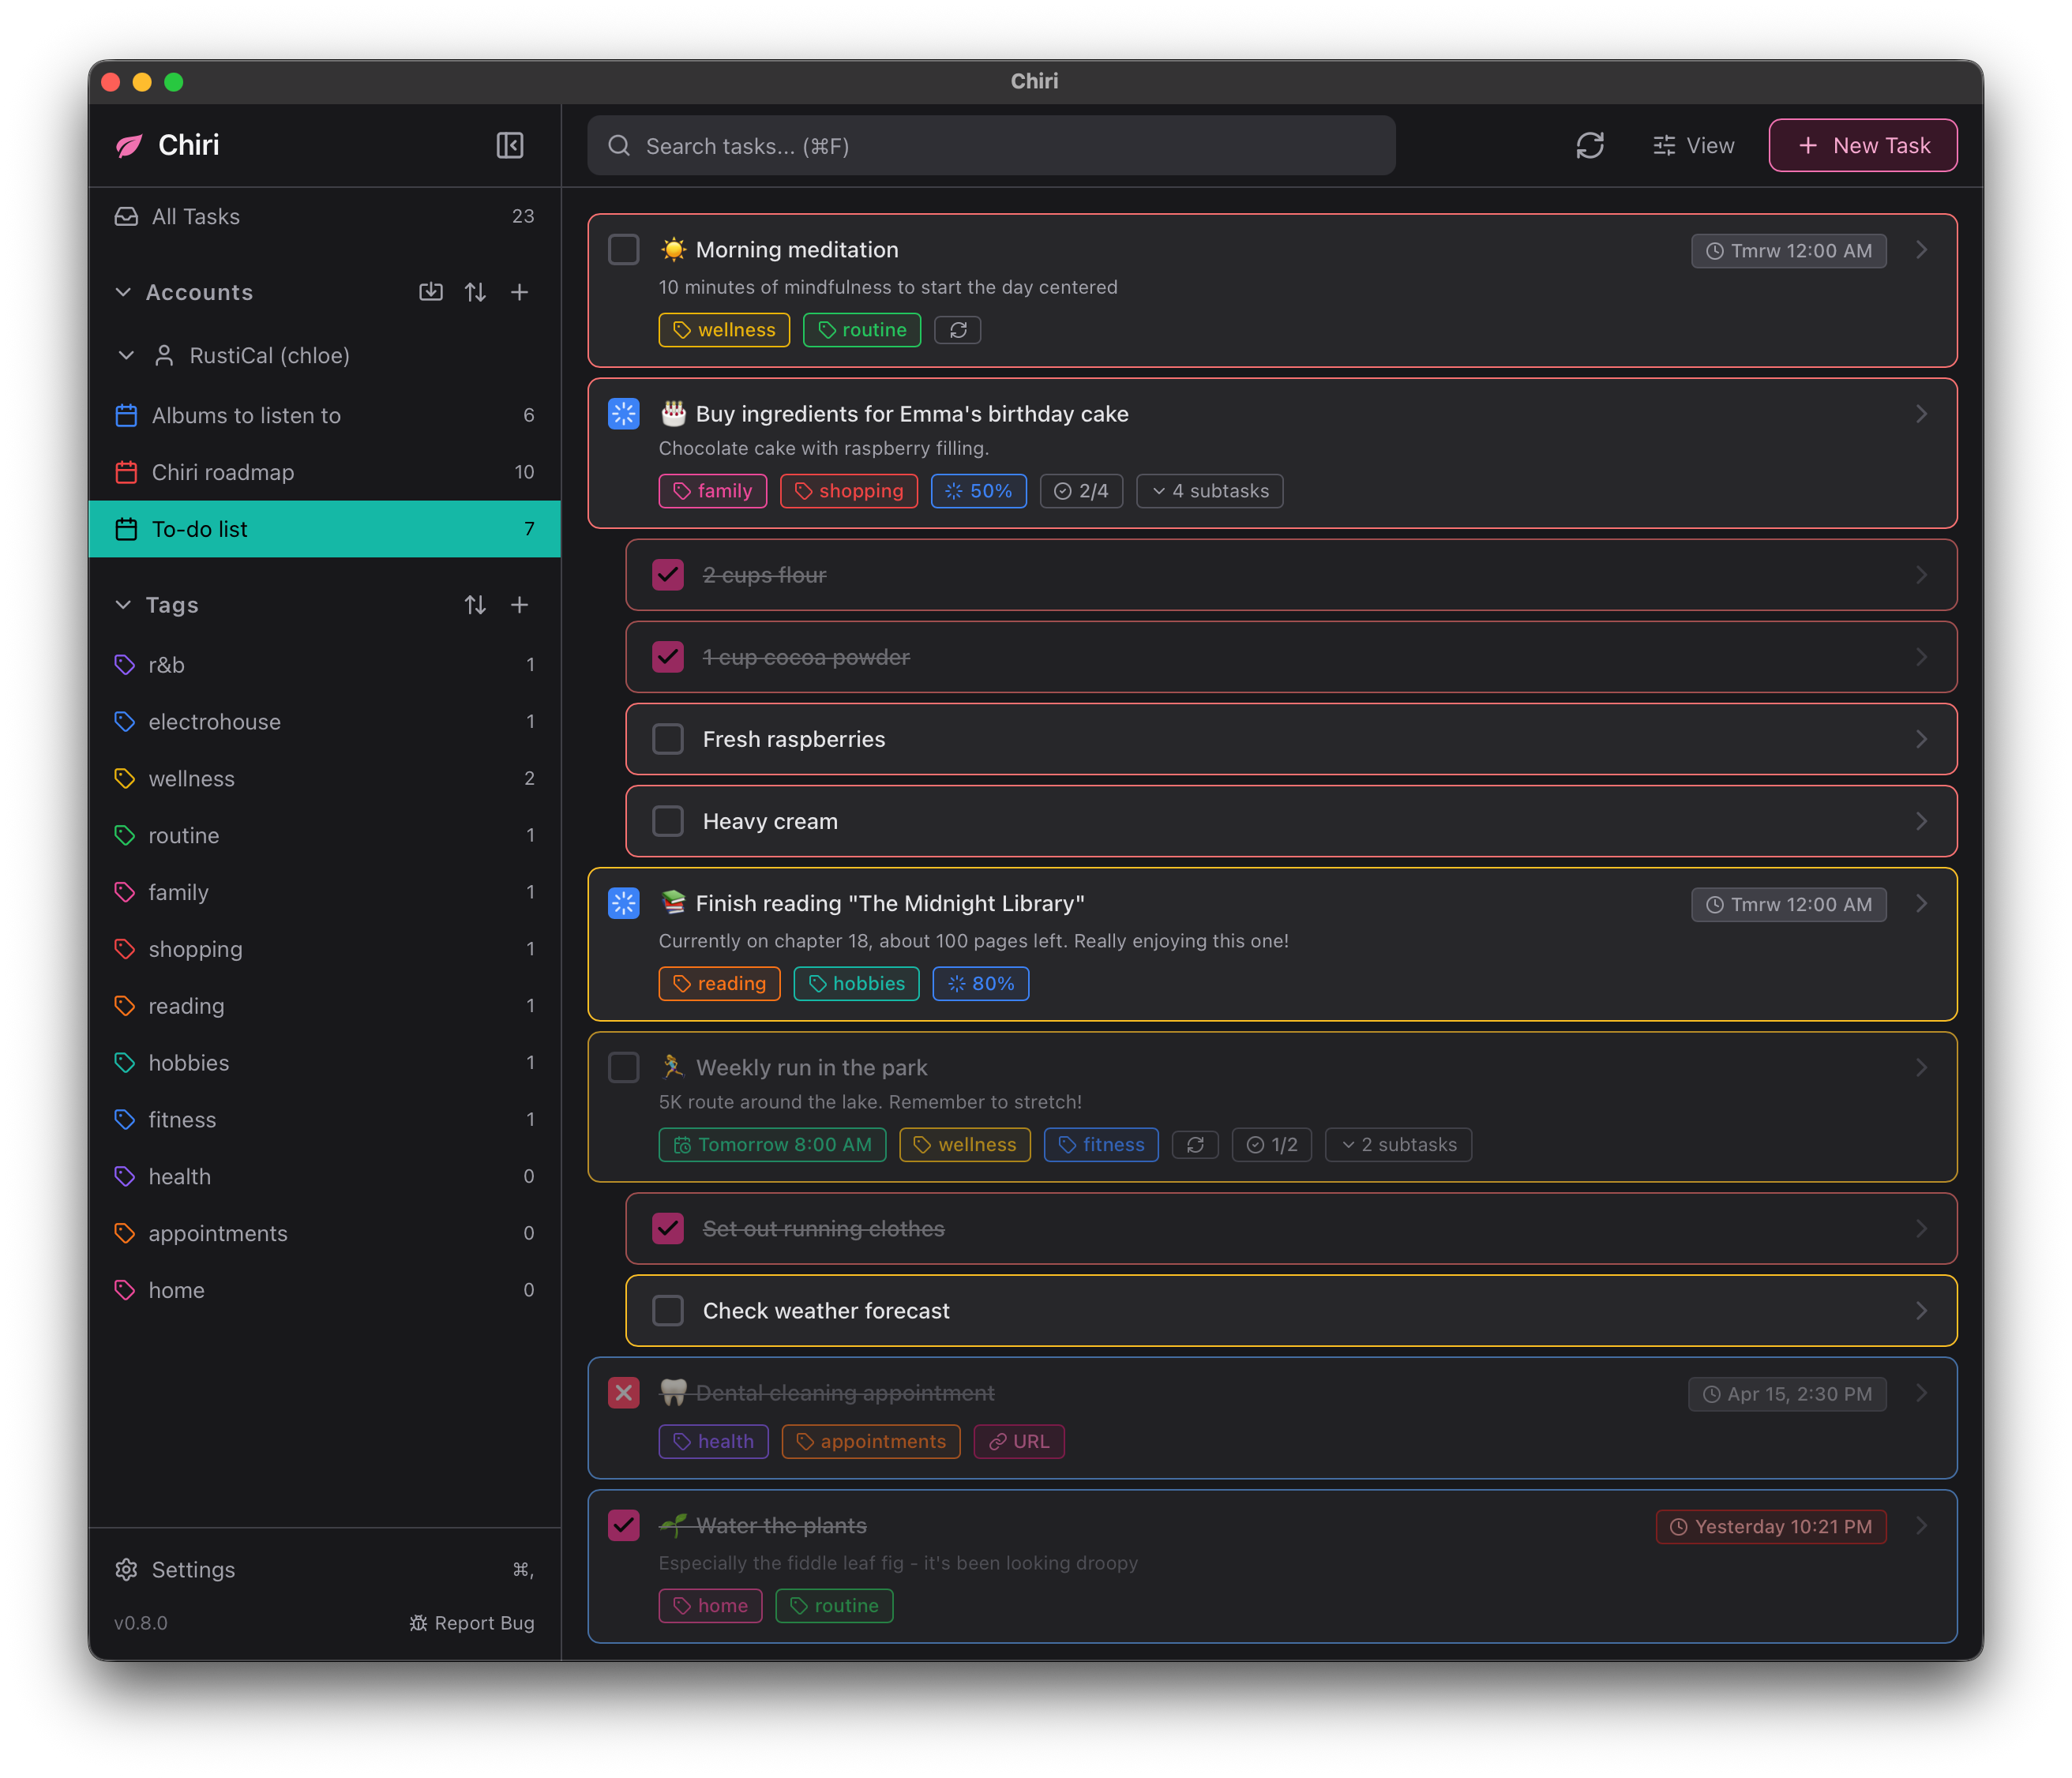Click the sort icon in Accounts header
Screen dimensions: 2072x1778
tap(475, 292)
